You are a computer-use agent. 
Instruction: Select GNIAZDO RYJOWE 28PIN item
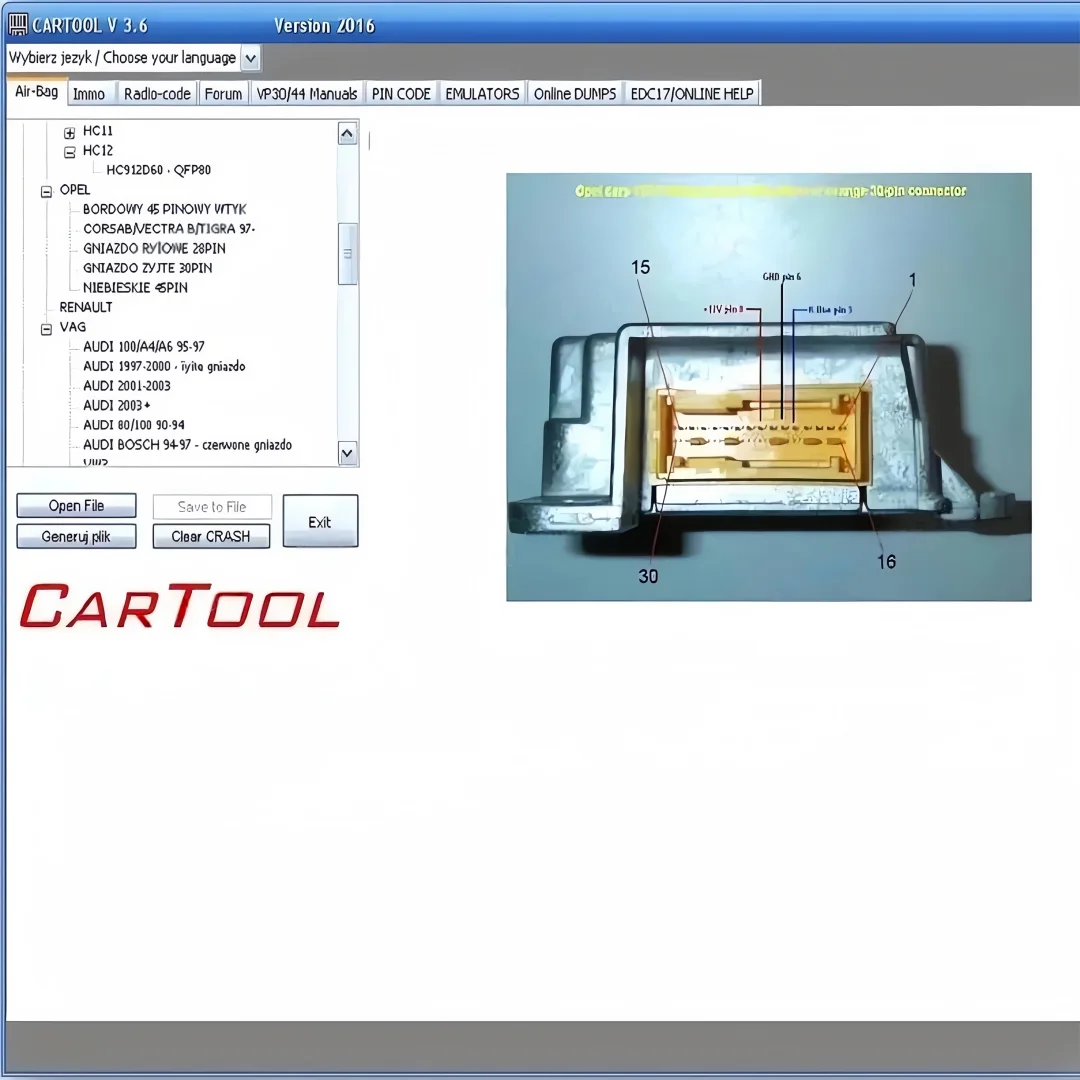(x=154, y=248)
